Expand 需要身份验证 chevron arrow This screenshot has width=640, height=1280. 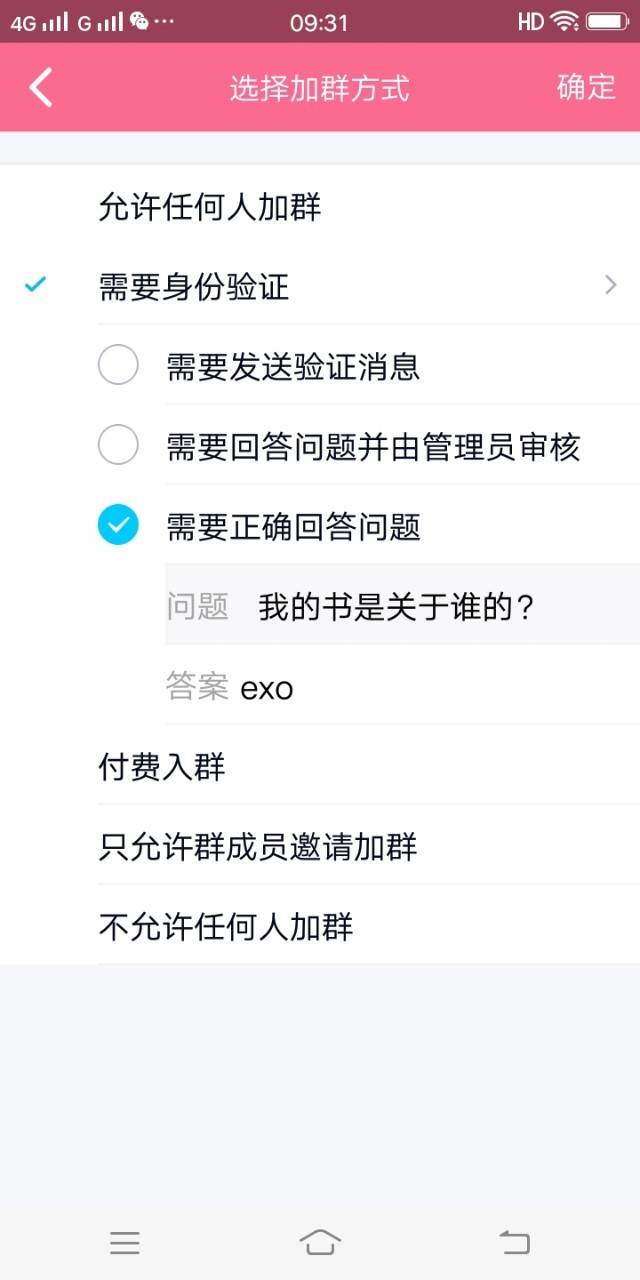coord(611,286)
